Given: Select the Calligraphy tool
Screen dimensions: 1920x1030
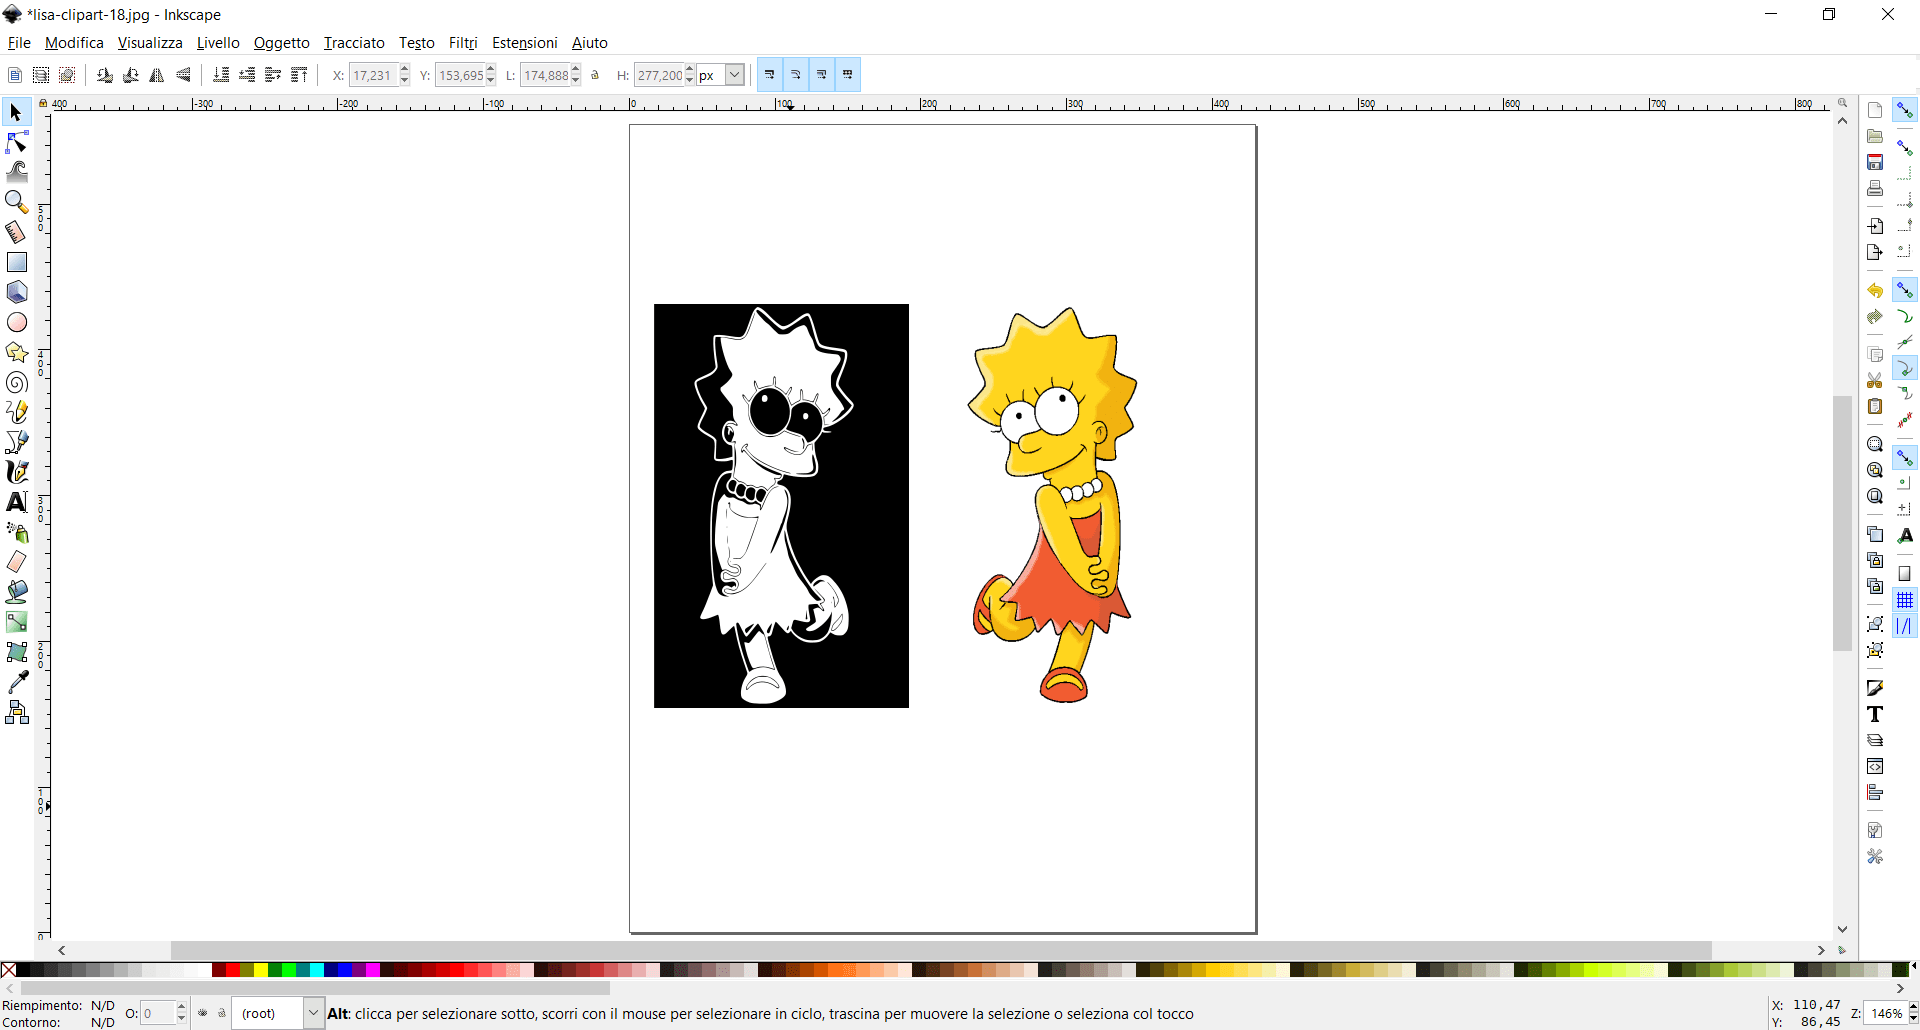Looking at the screenshot, I should click(16, 472).
